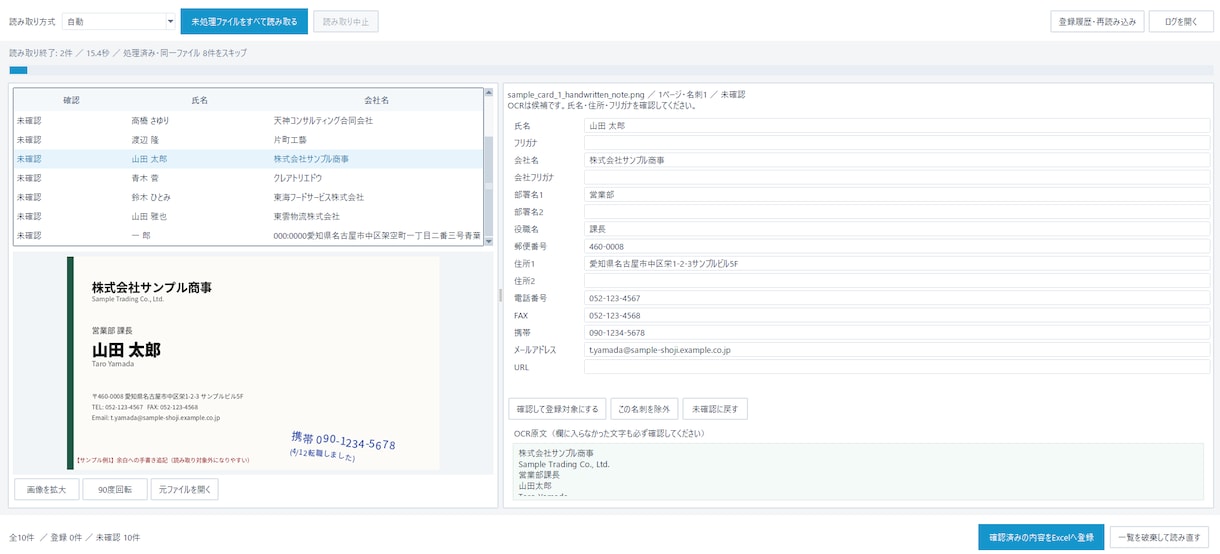Click the blue progress bar
The height and width of the screenshot is (554, 1220).
(18, 70)
